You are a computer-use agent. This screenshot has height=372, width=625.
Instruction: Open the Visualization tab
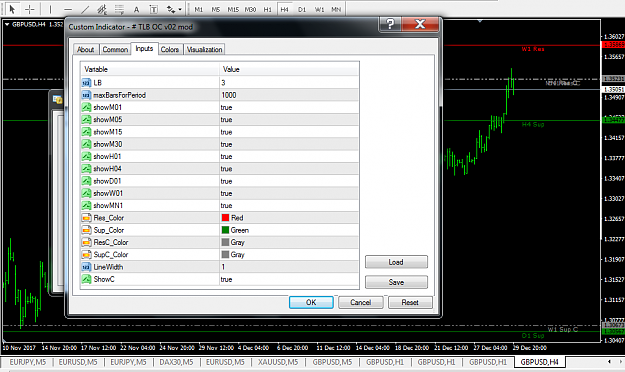204,49
